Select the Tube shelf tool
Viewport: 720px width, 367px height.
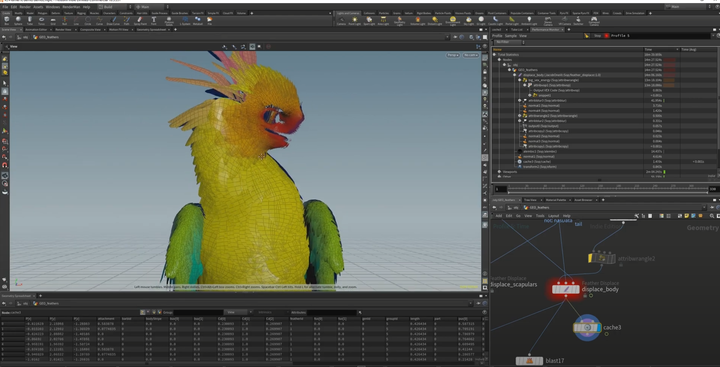coord(30,20)
